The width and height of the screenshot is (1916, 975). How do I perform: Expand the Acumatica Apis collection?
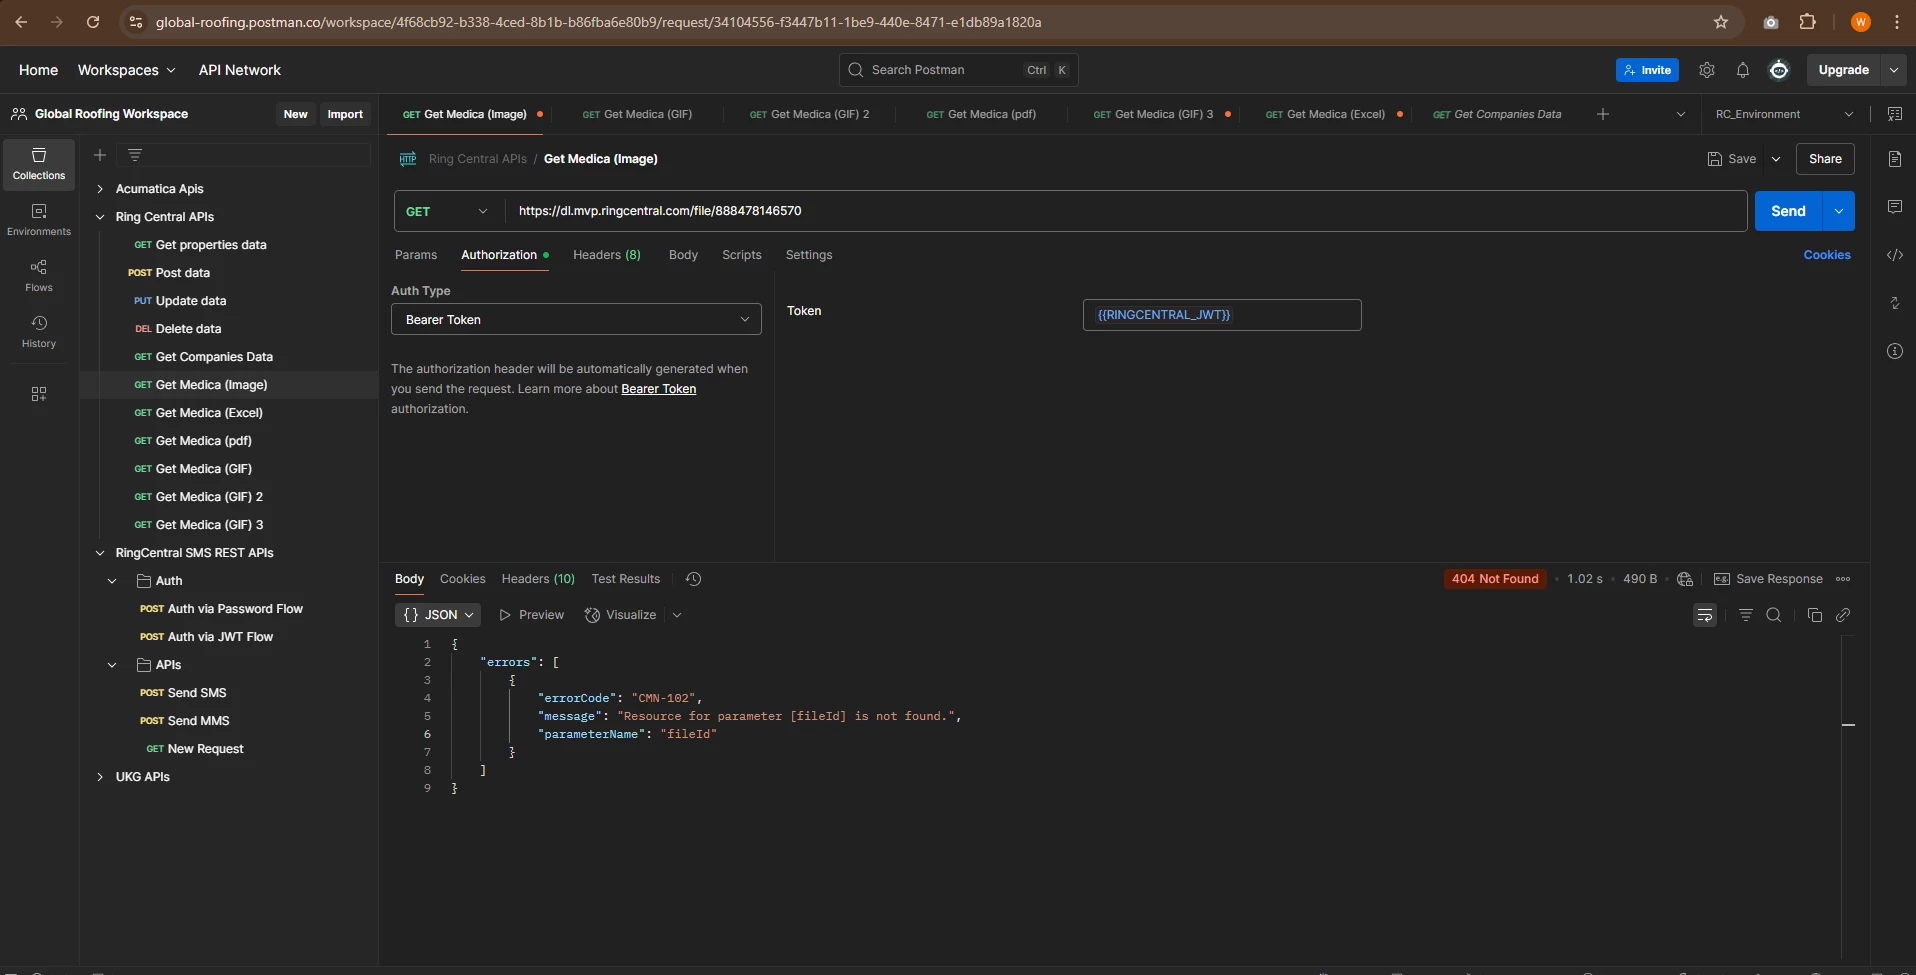(x=100, y=189)
